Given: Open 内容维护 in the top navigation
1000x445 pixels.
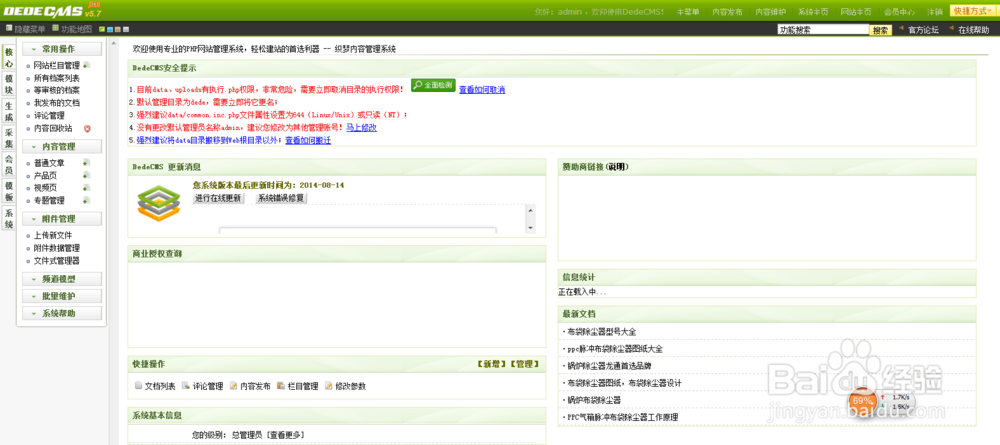Looking at the screenshot, I should tap(771, 12).
